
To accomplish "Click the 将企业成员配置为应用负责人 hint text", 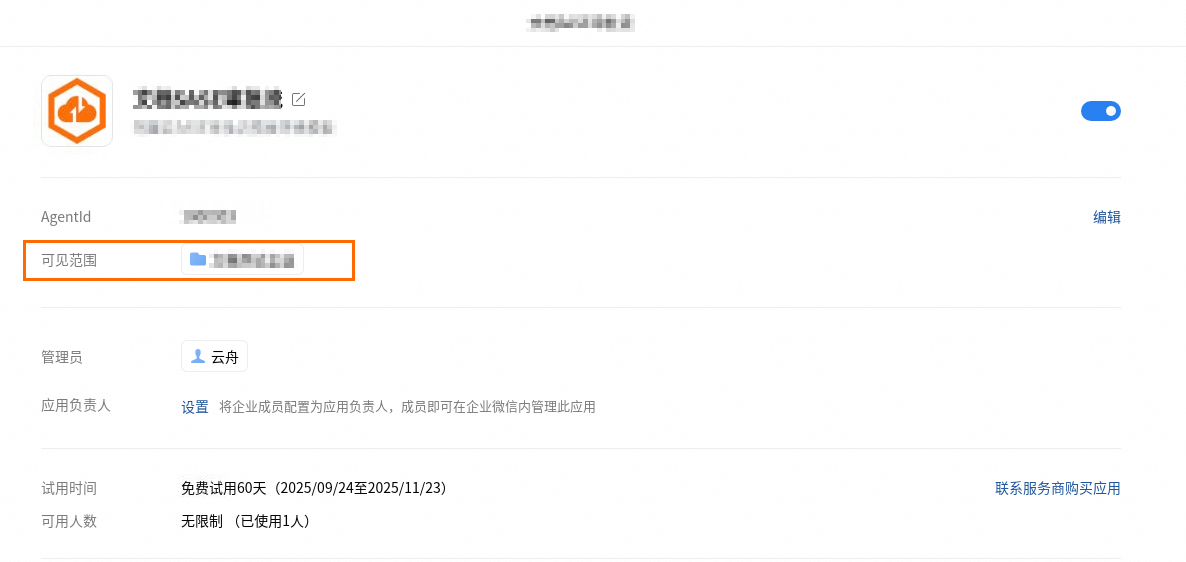I will tap(408, 407).
